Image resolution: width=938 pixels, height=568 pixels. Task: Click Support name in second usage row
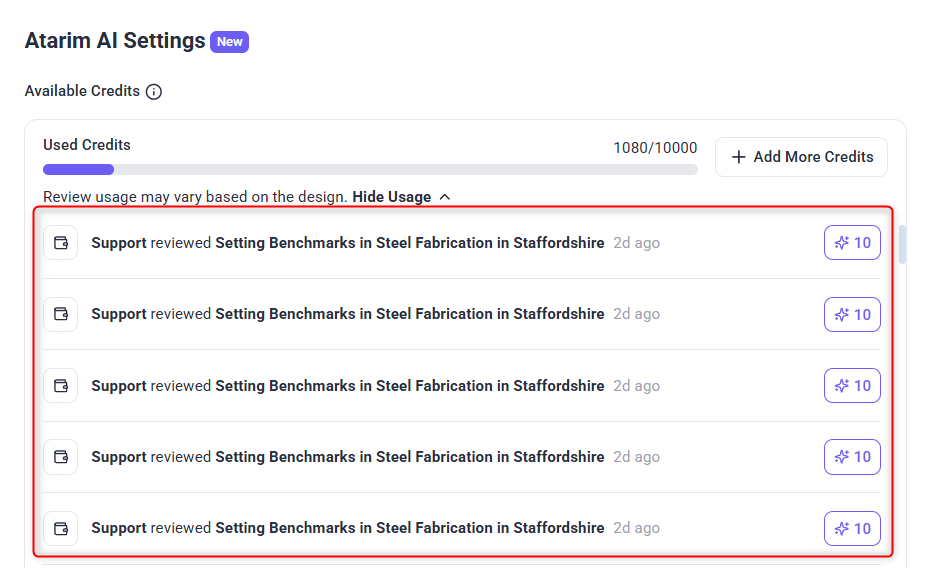click(119, 314)
